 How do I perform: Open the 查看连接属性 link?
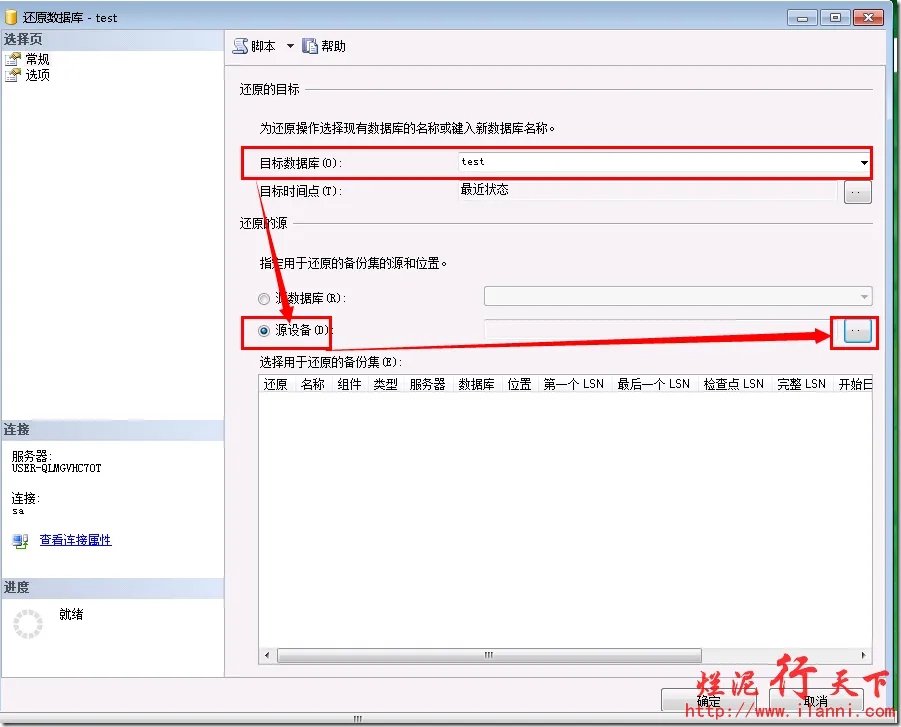[75, 540]
